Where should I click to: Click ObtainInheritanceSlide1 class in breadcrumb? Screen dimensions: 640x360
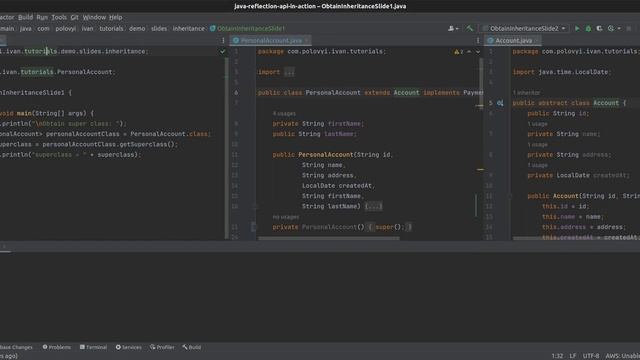pos(247,29)
